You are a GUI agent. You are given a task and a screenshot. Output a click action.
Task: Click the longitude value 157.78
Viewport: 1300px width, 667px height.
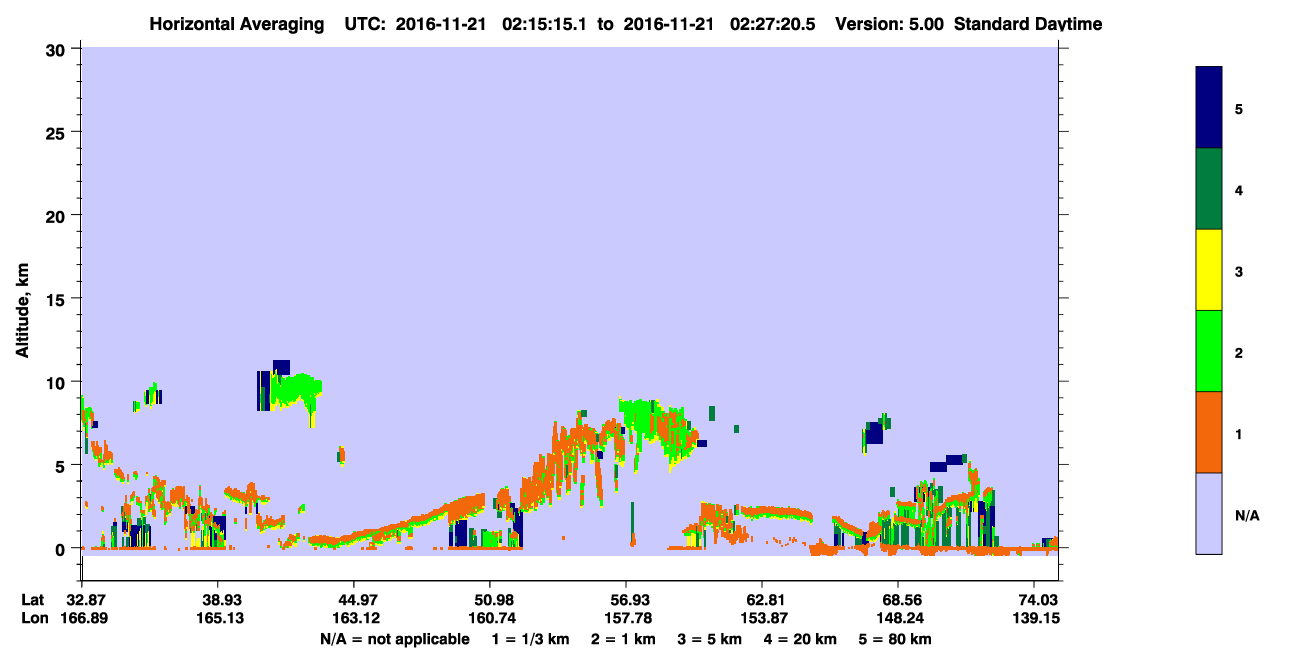click(626, 618)
